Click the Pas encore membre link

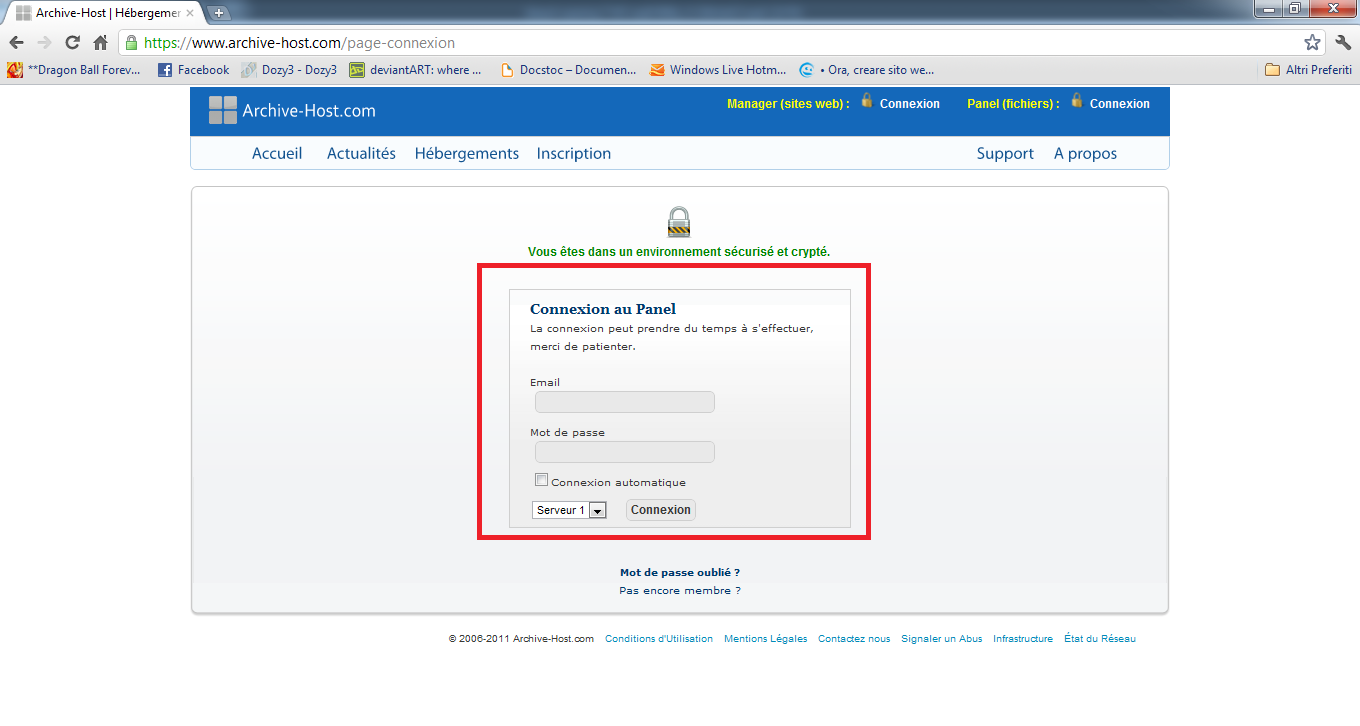[680, 591]
